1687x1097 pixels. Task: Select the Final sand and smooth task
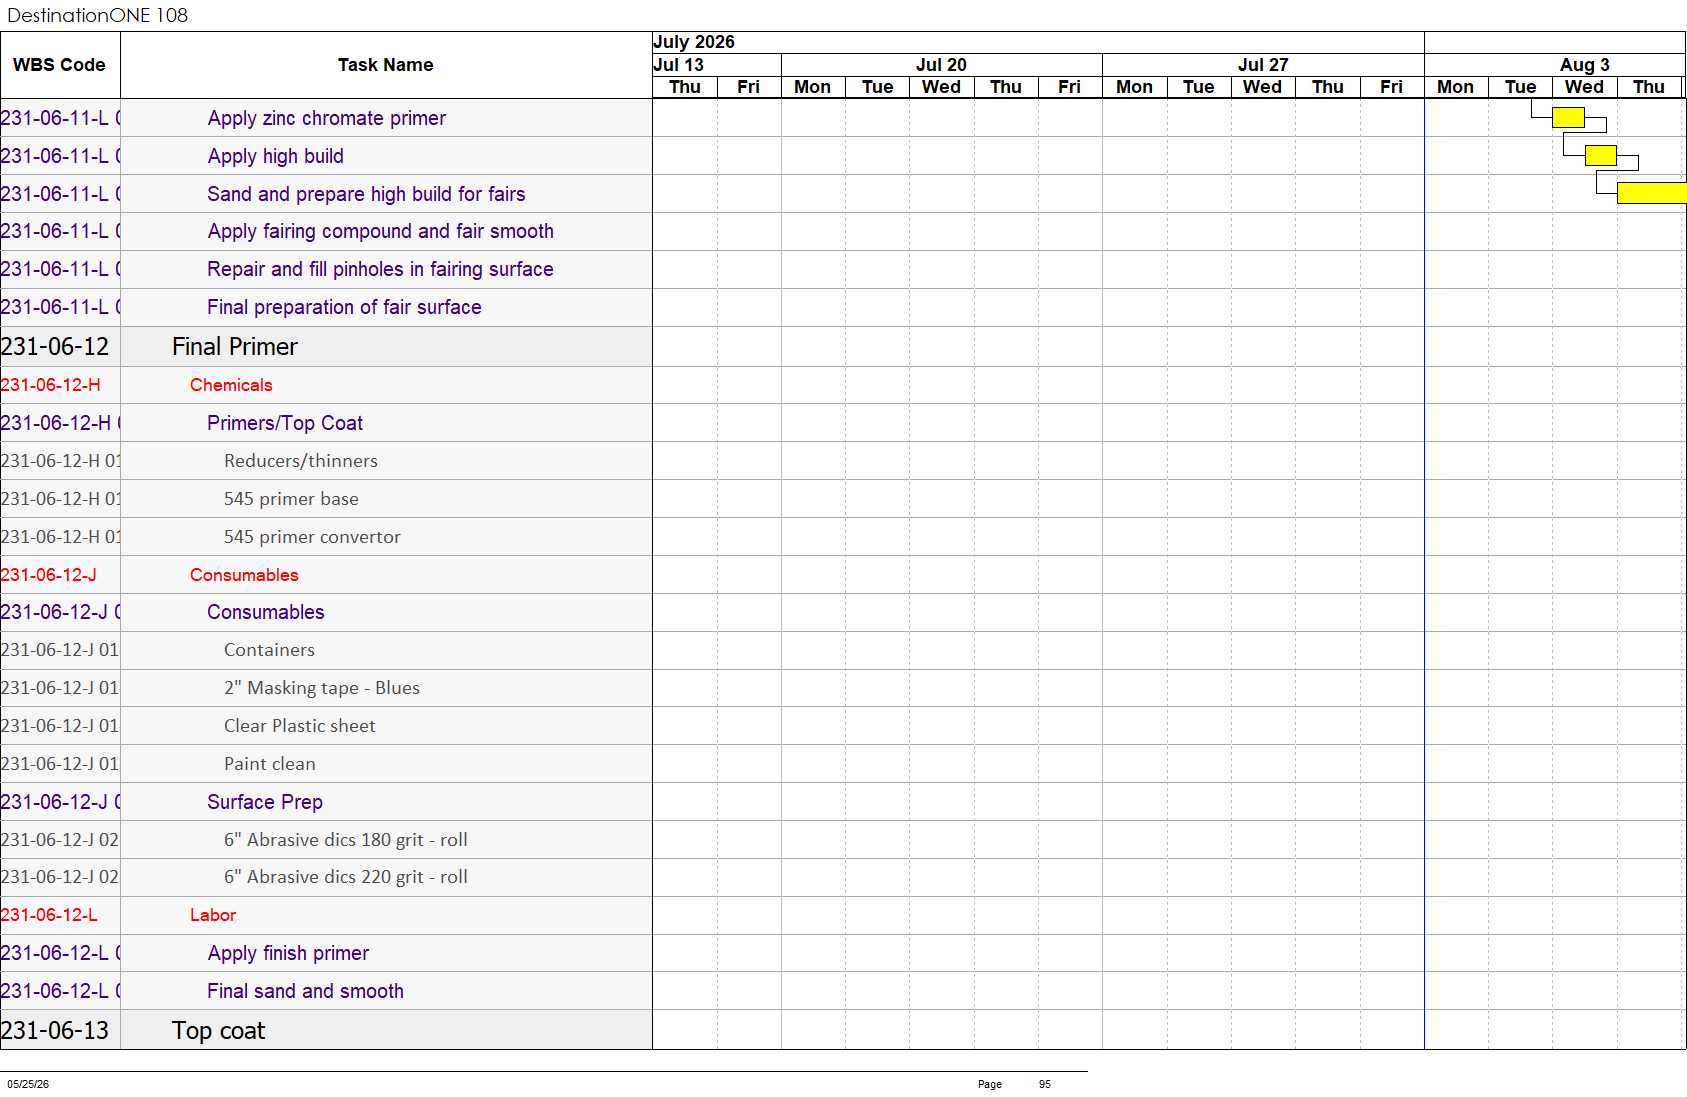305,991
